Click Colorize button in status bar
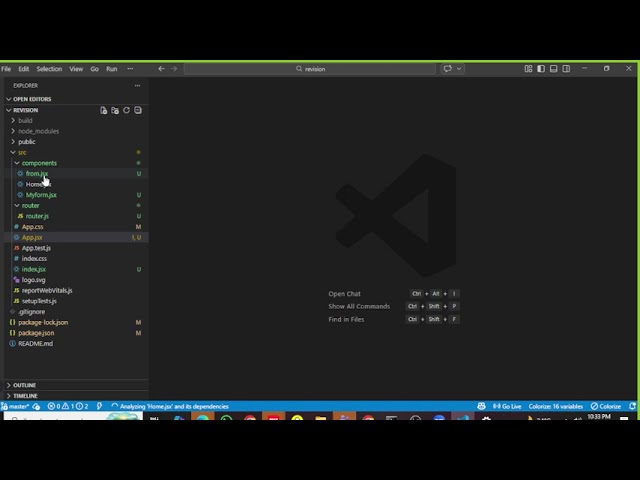The height and width of the screenshot is (480, 640). tap(606, 407)
